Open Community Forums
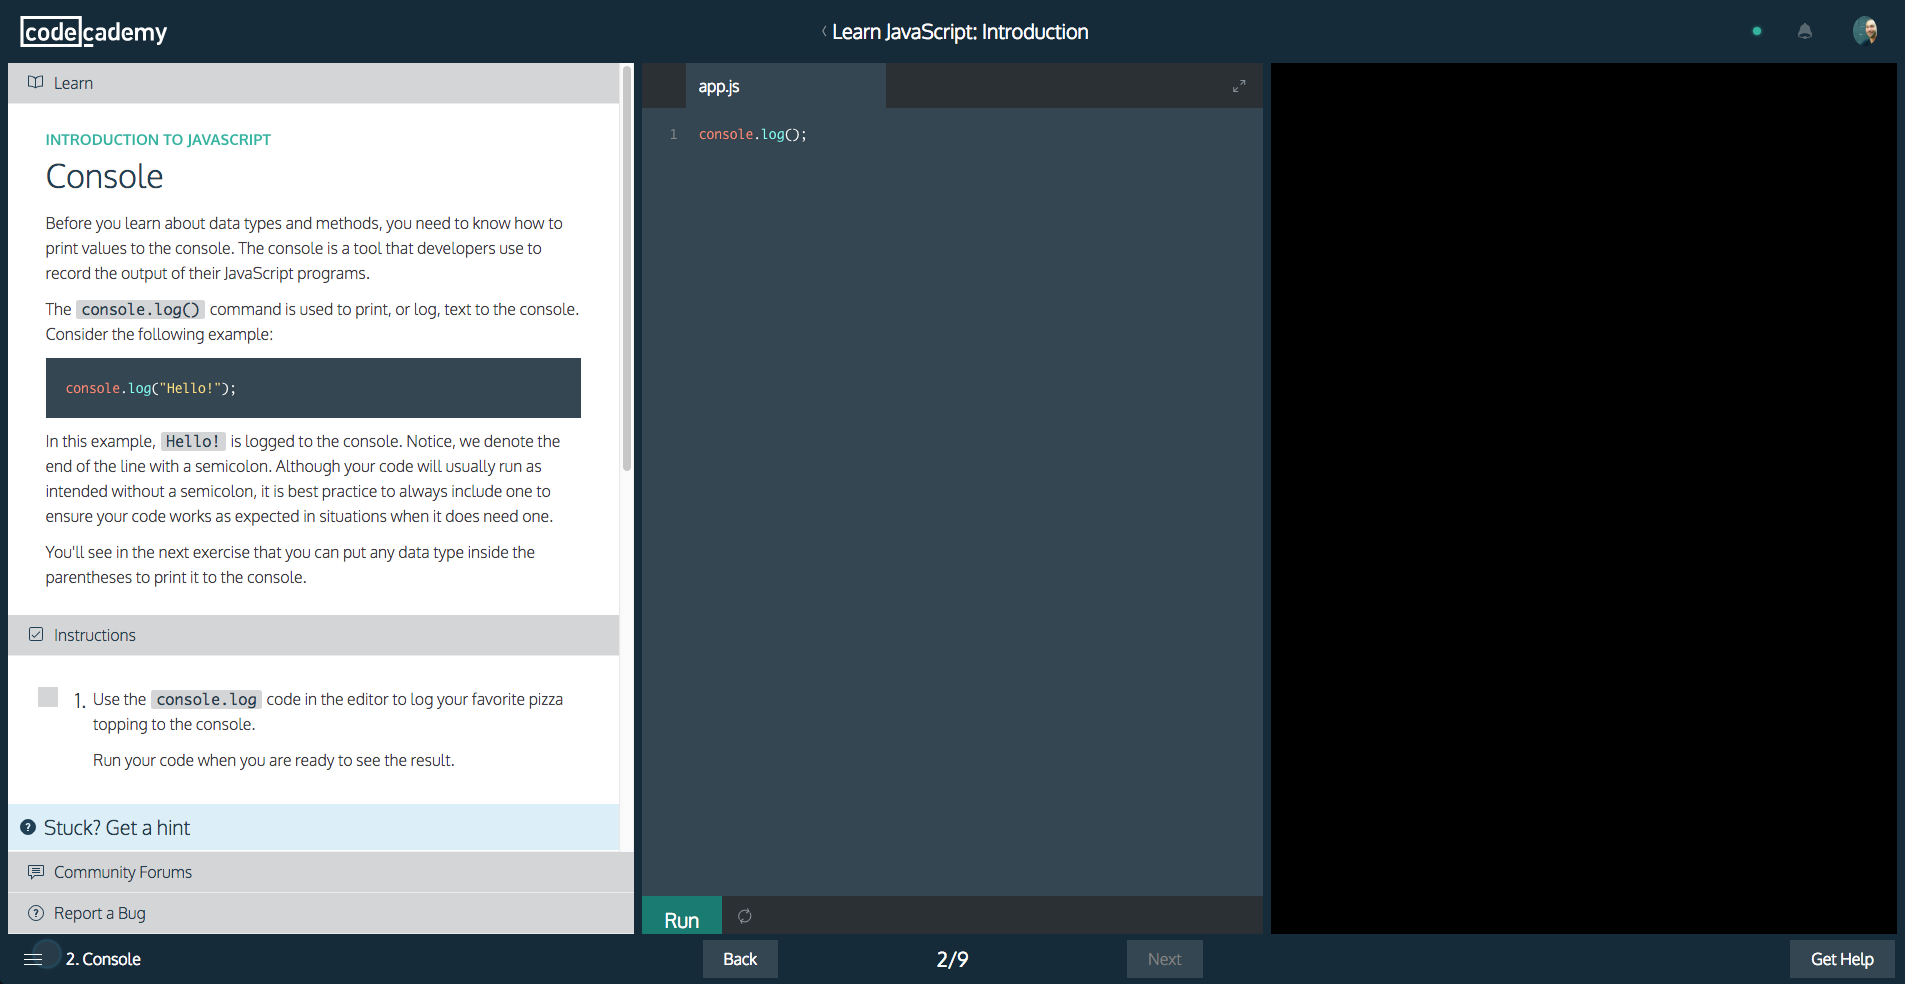 click(x=321, y=872)
